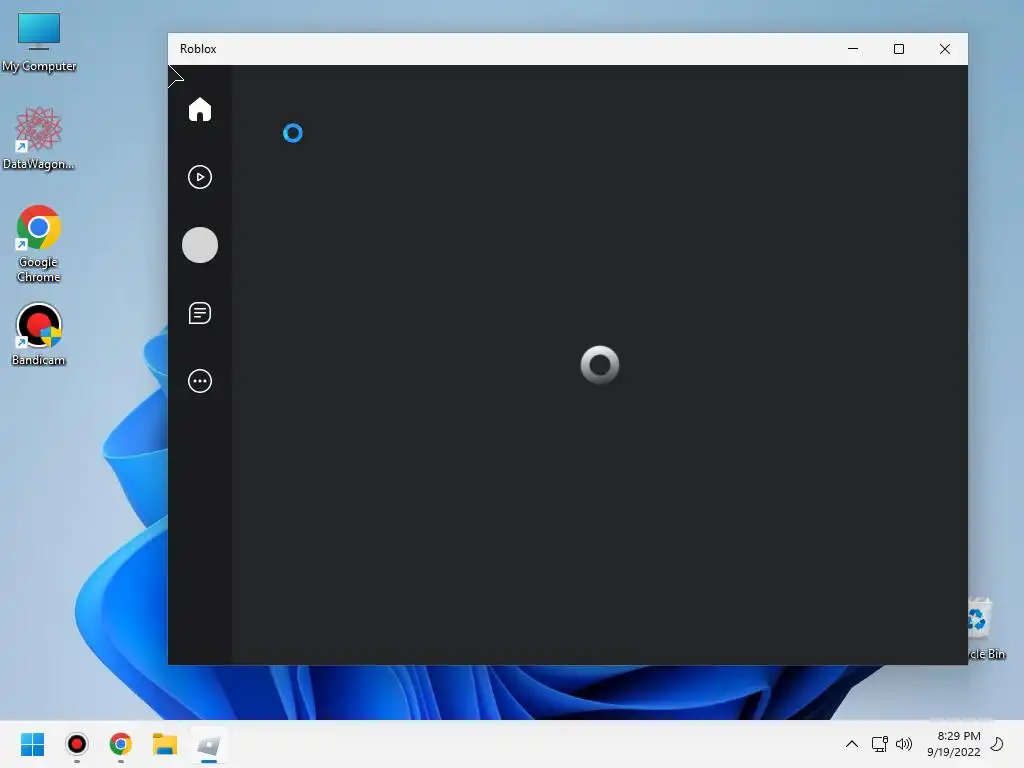Open the network status tray icon
The width and height of the screenshot is (1024, 768).
(880, 744)
